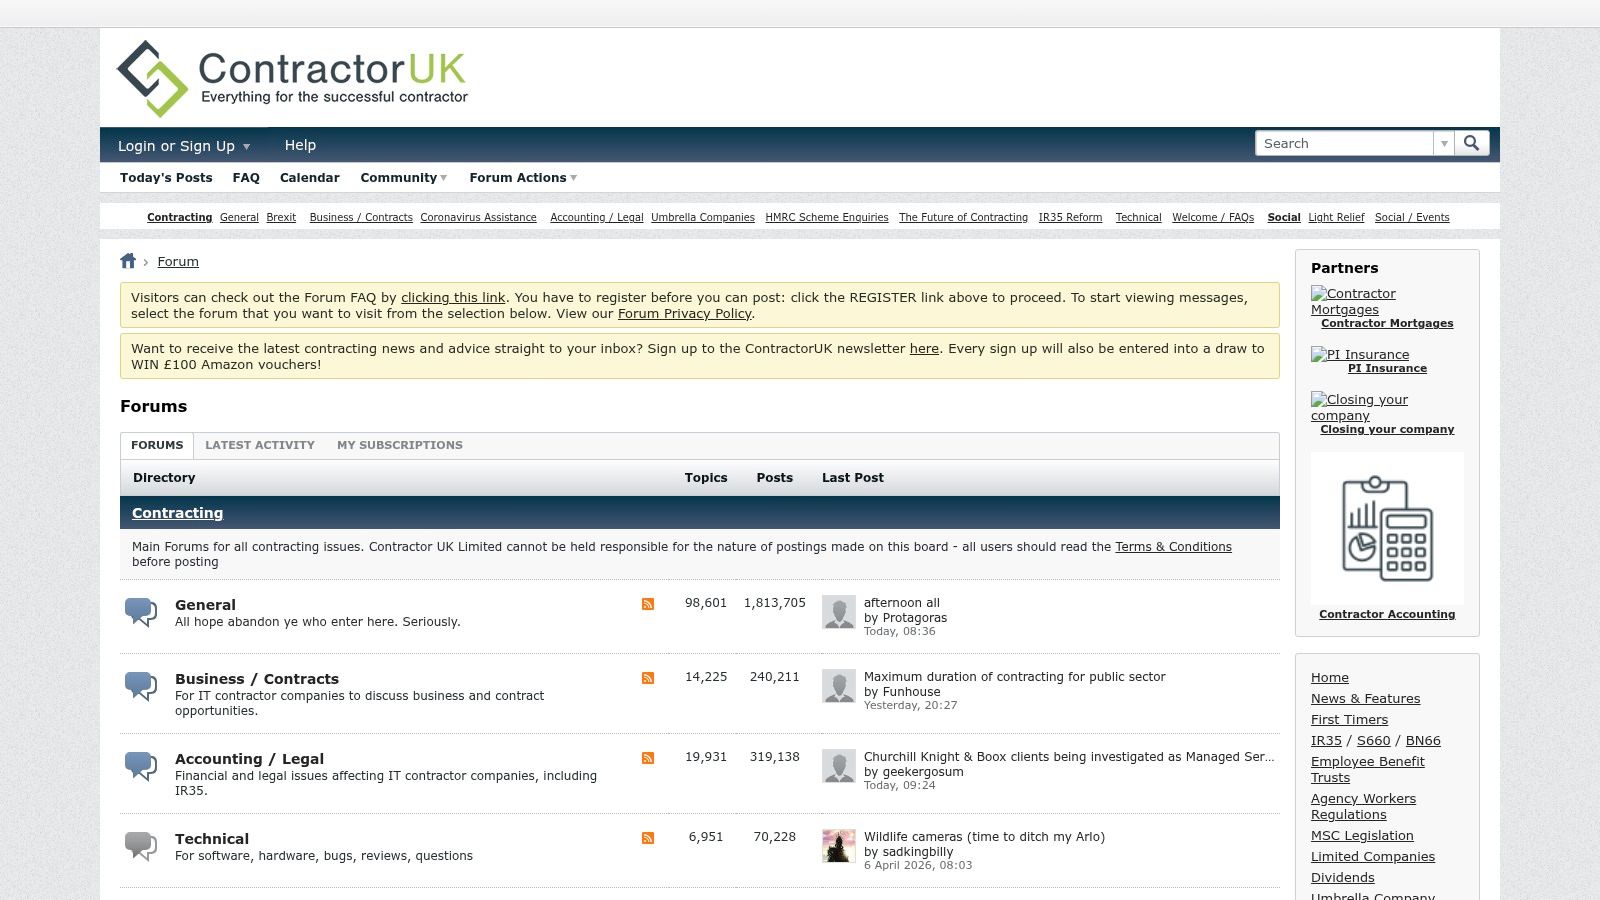Screen dimensions: 1600x900
Task: Click the Contractor Mortgages partner image
Action: pyautogui.click(x=1353, y=301)
